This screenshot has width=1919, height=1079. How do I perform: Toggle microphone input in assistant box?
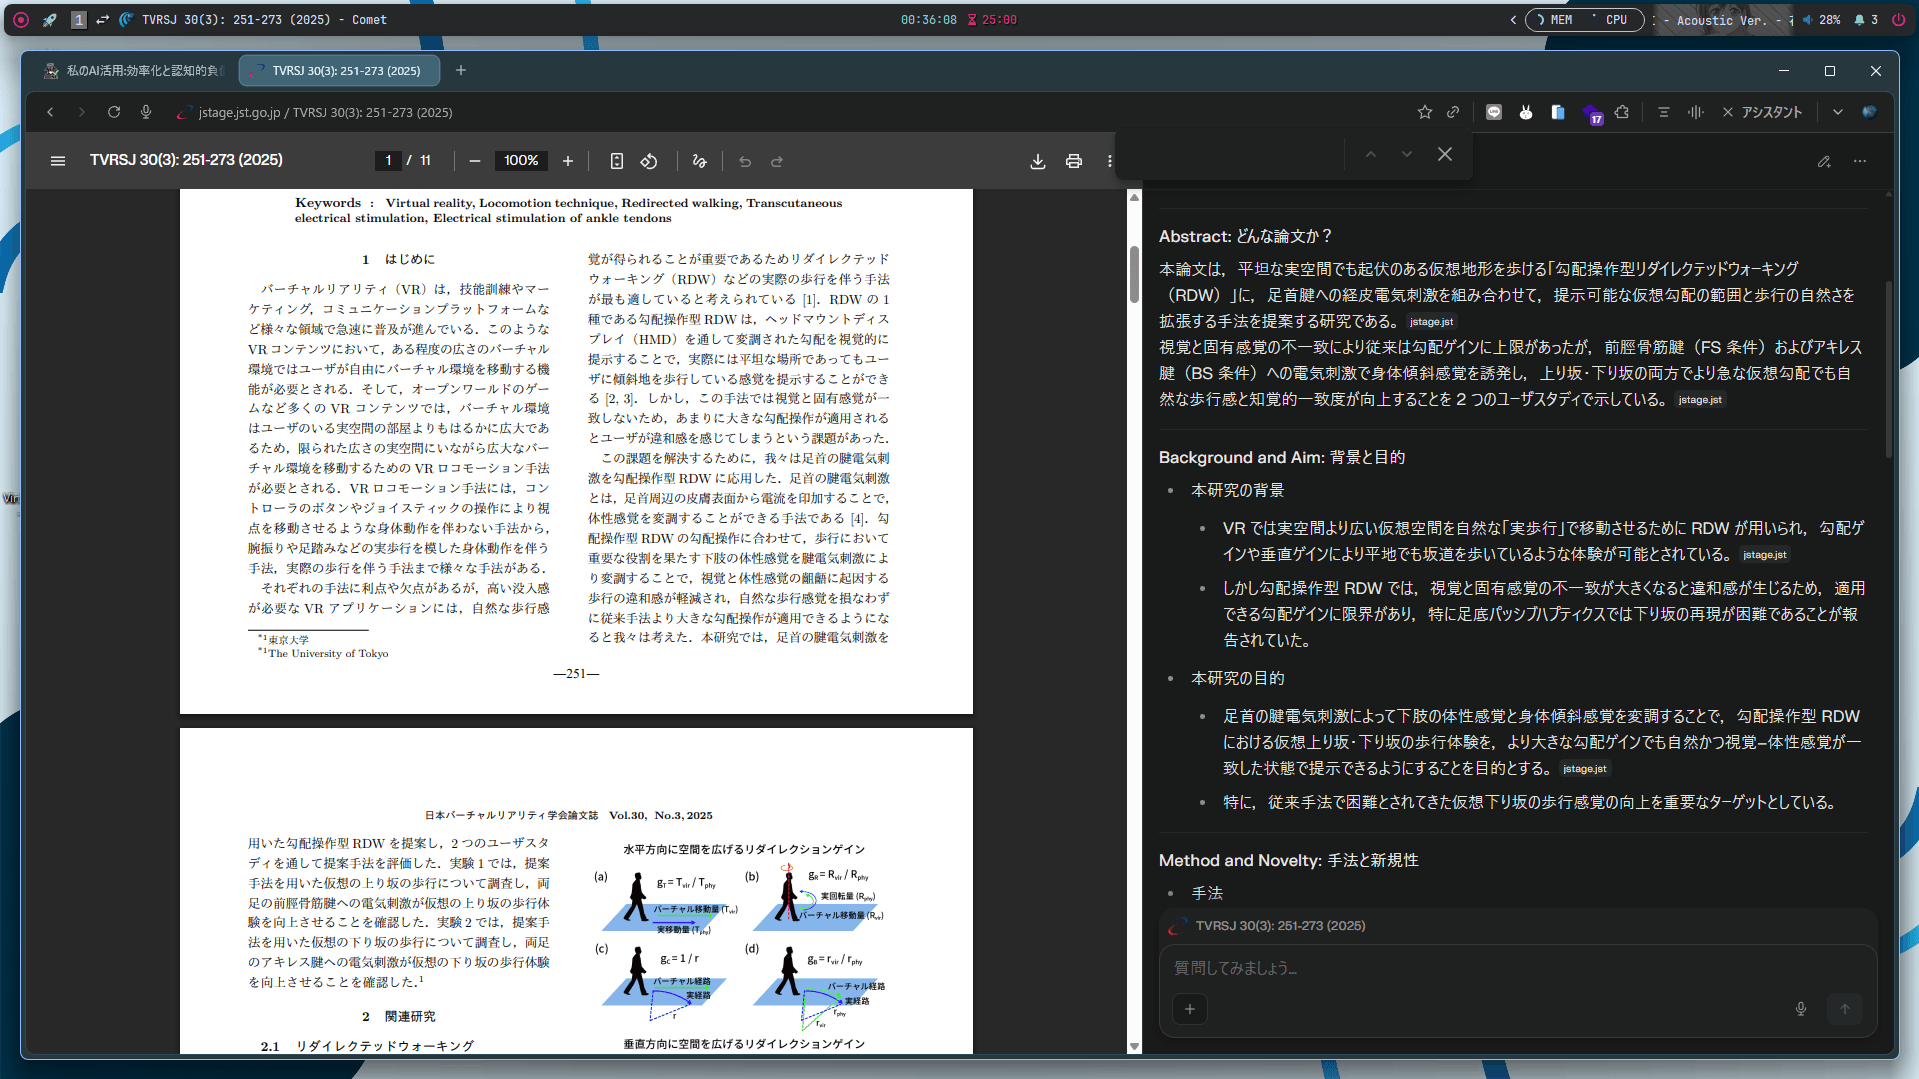1801,1009
